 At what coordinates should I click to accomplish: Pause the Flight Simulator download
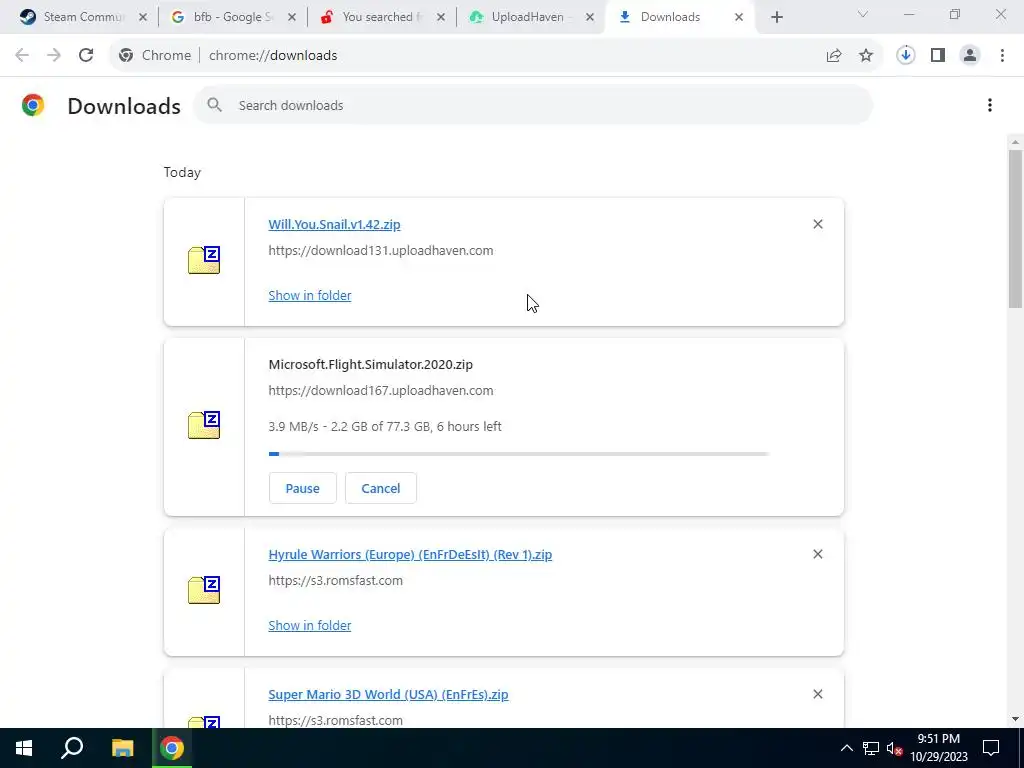(302, 488)
